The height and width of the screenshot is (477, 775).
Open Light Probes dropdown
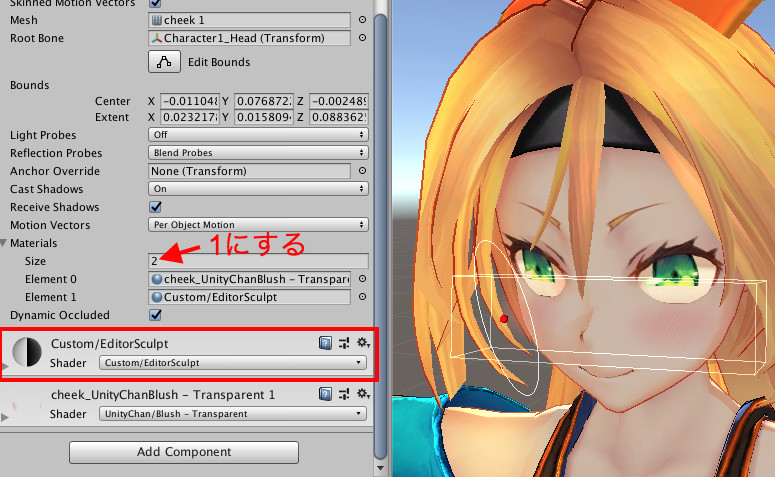pyautogui.click(x=258, y=134)
